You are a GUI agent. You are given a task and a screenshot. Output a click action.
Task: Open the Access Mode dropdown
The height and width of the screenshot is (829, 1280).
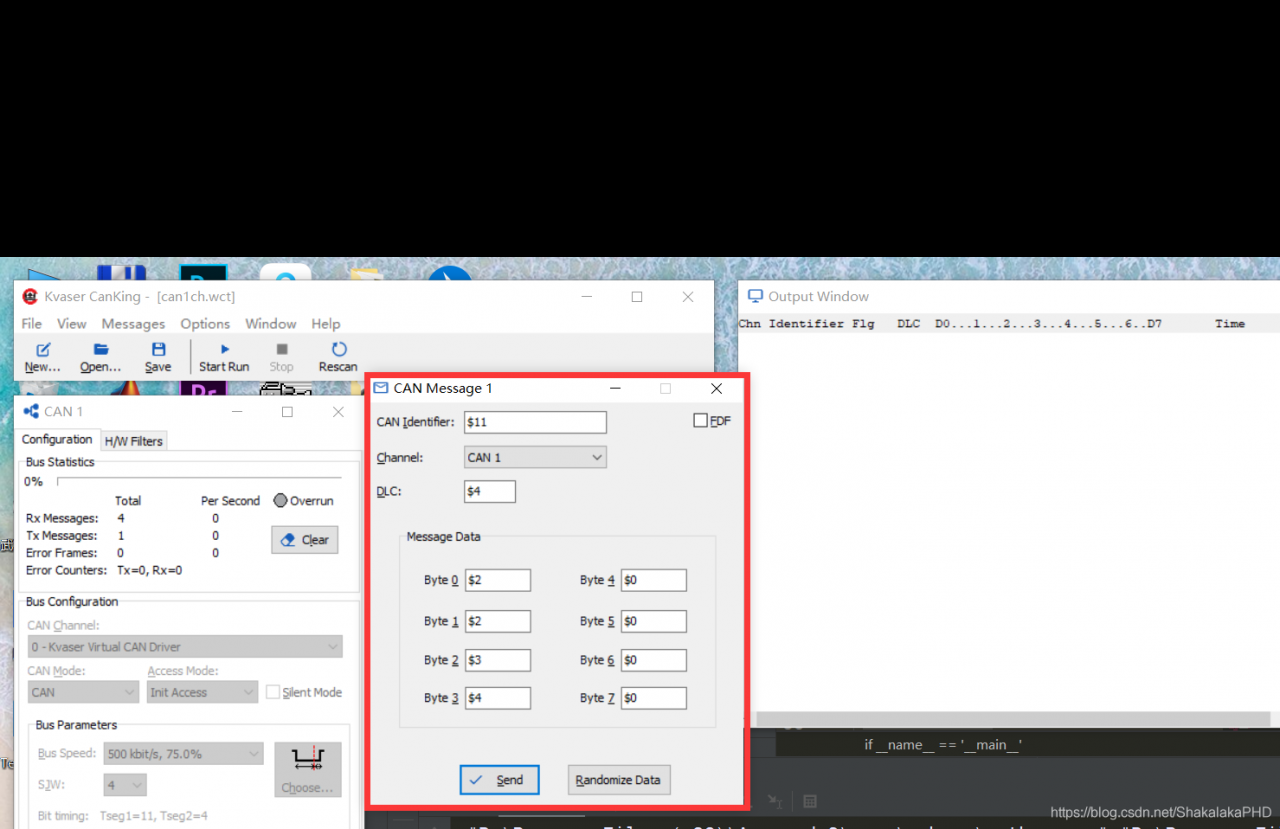point(203,692)
